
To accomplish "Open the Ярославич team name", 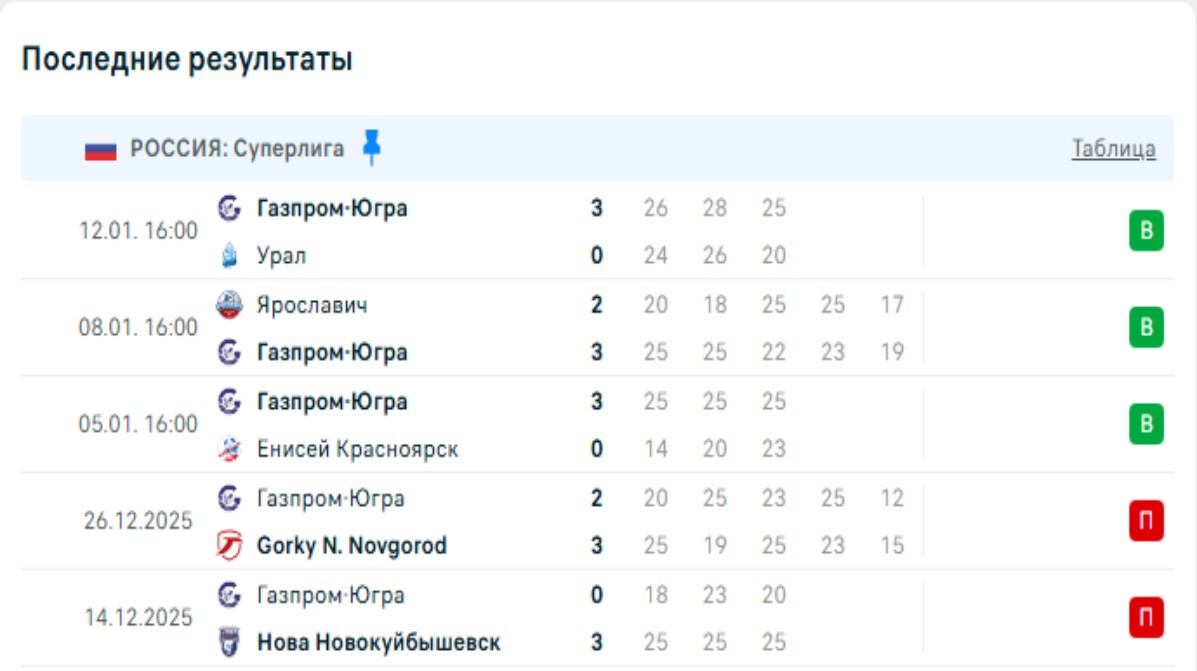I will [x=311, y=305].
